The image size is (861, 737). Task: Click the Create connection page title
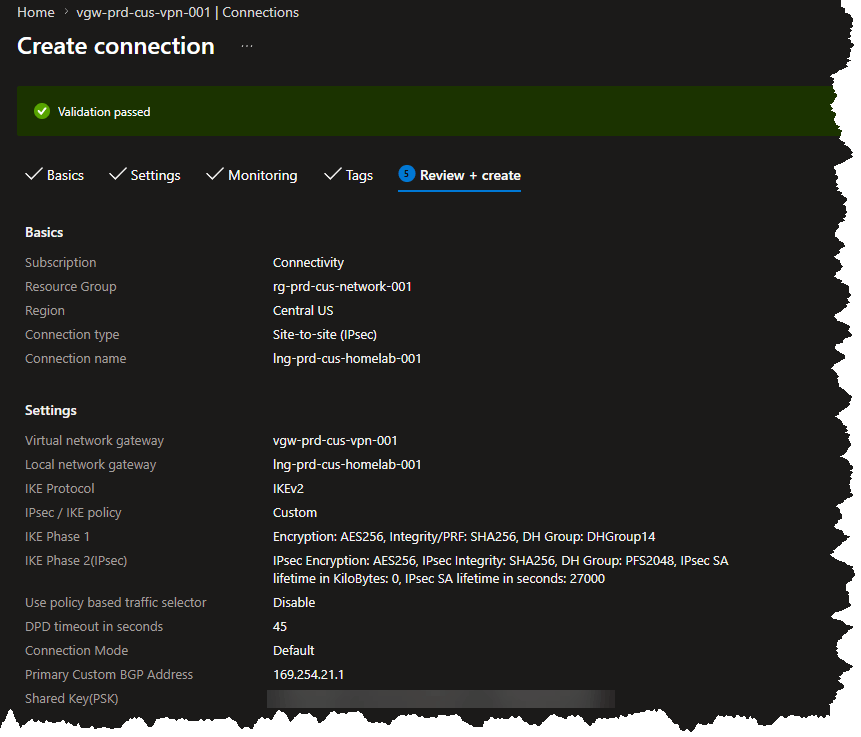(x=116, y=46)
